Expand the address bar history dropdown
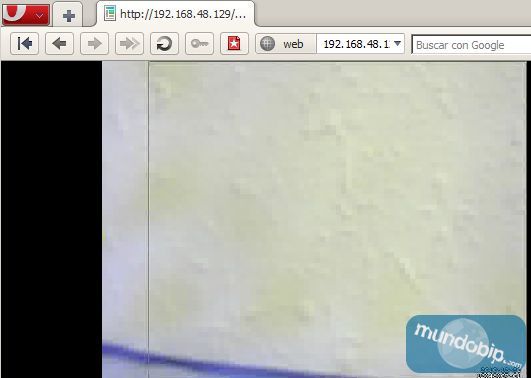Viewport: 531px width, 378px height. tap(398, 43)
